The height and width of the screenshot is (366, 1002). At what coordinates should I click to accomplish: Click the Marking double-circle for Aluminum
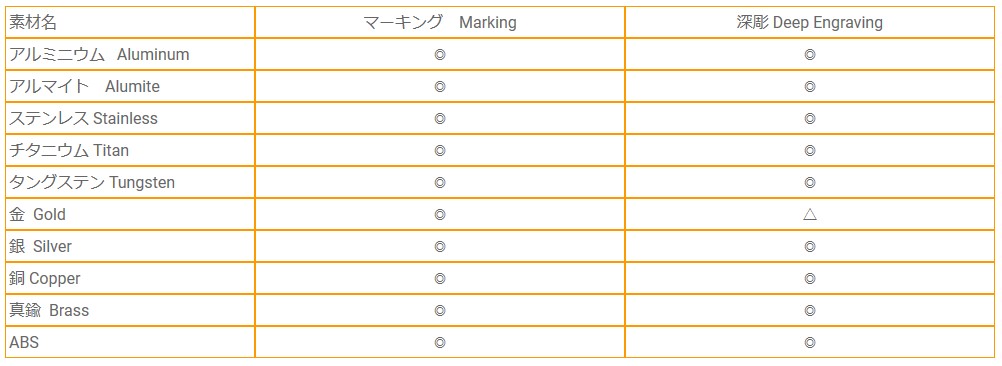tap(440, 55)
